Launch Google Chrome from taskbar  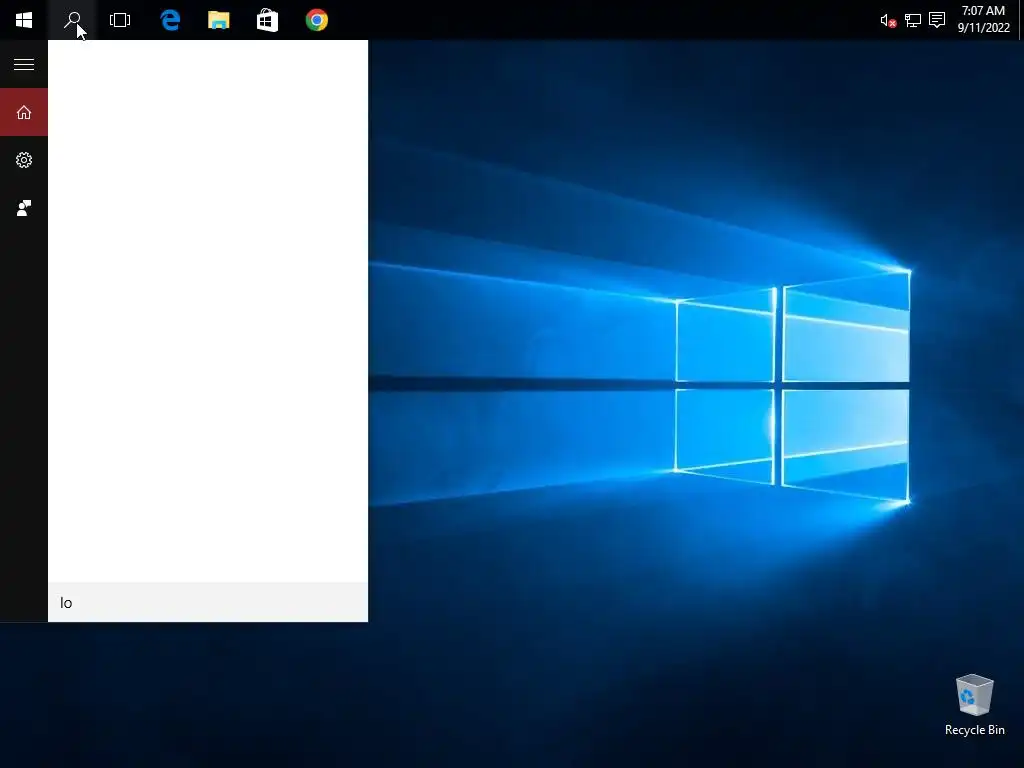coord(317,20)
